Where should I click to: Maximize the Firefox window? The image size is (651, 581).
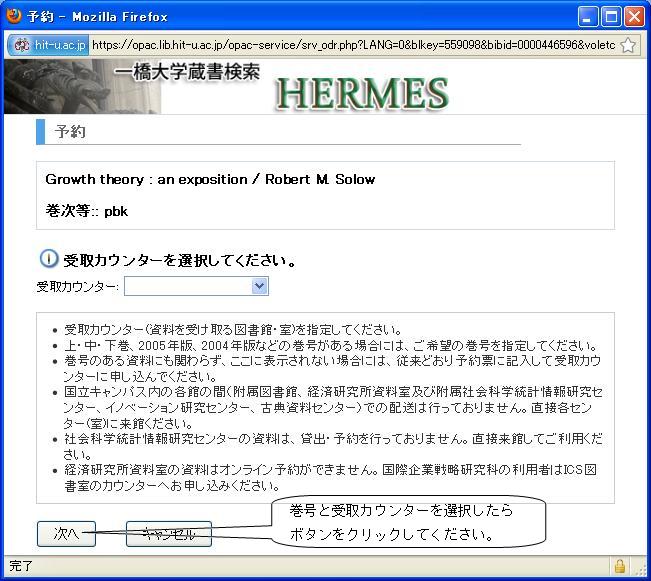coord(611,17)
